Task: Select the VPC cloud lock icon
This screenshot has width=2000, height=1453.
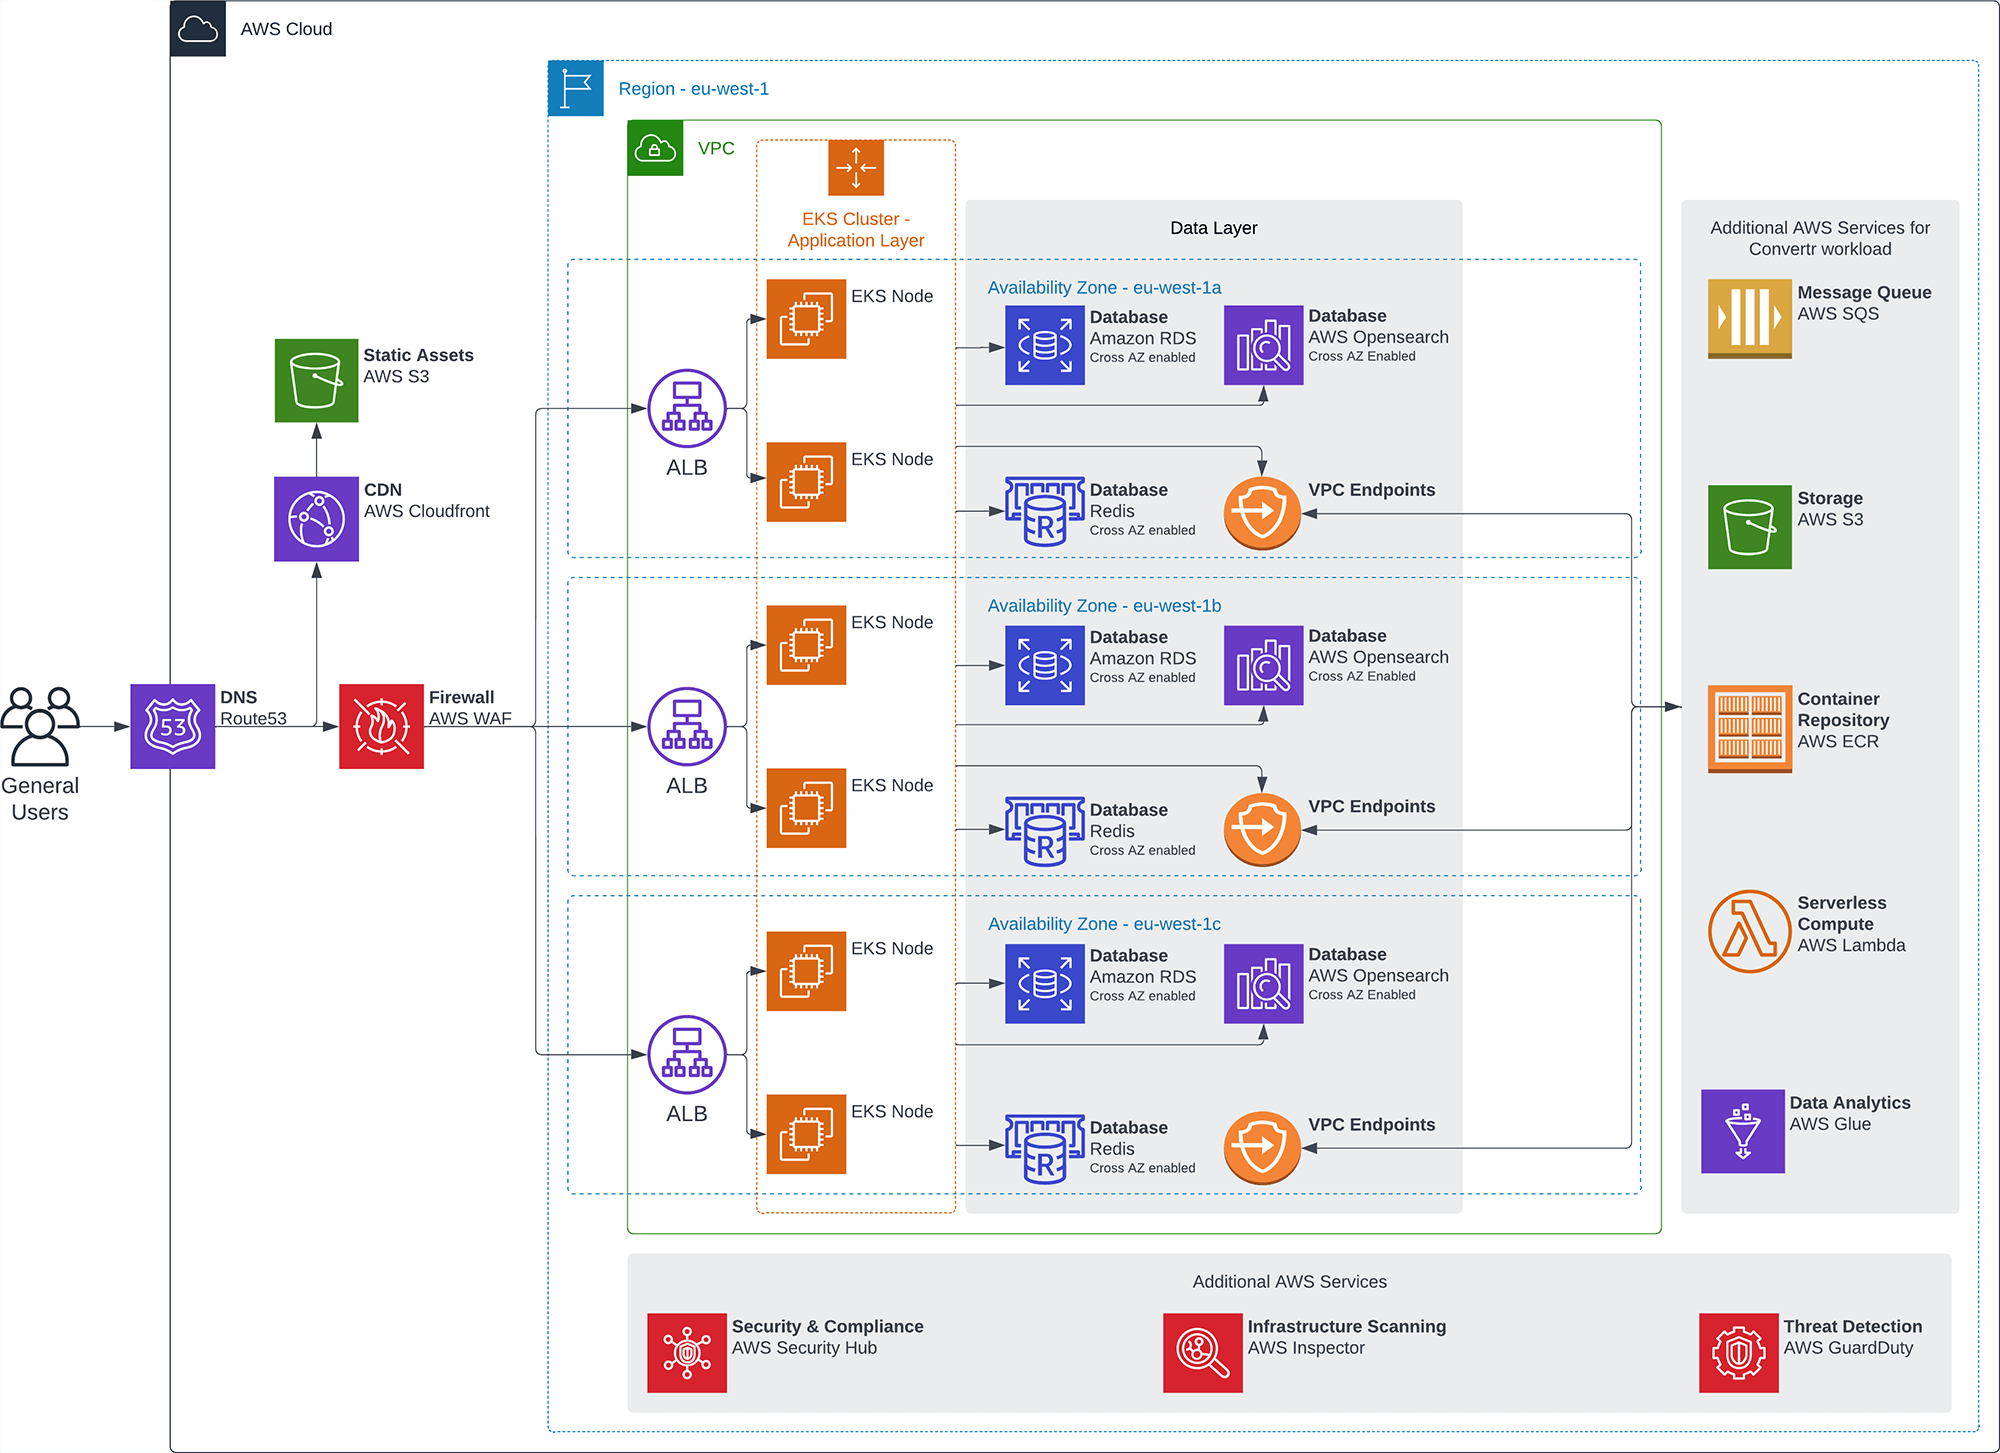Action: (655, 148)
